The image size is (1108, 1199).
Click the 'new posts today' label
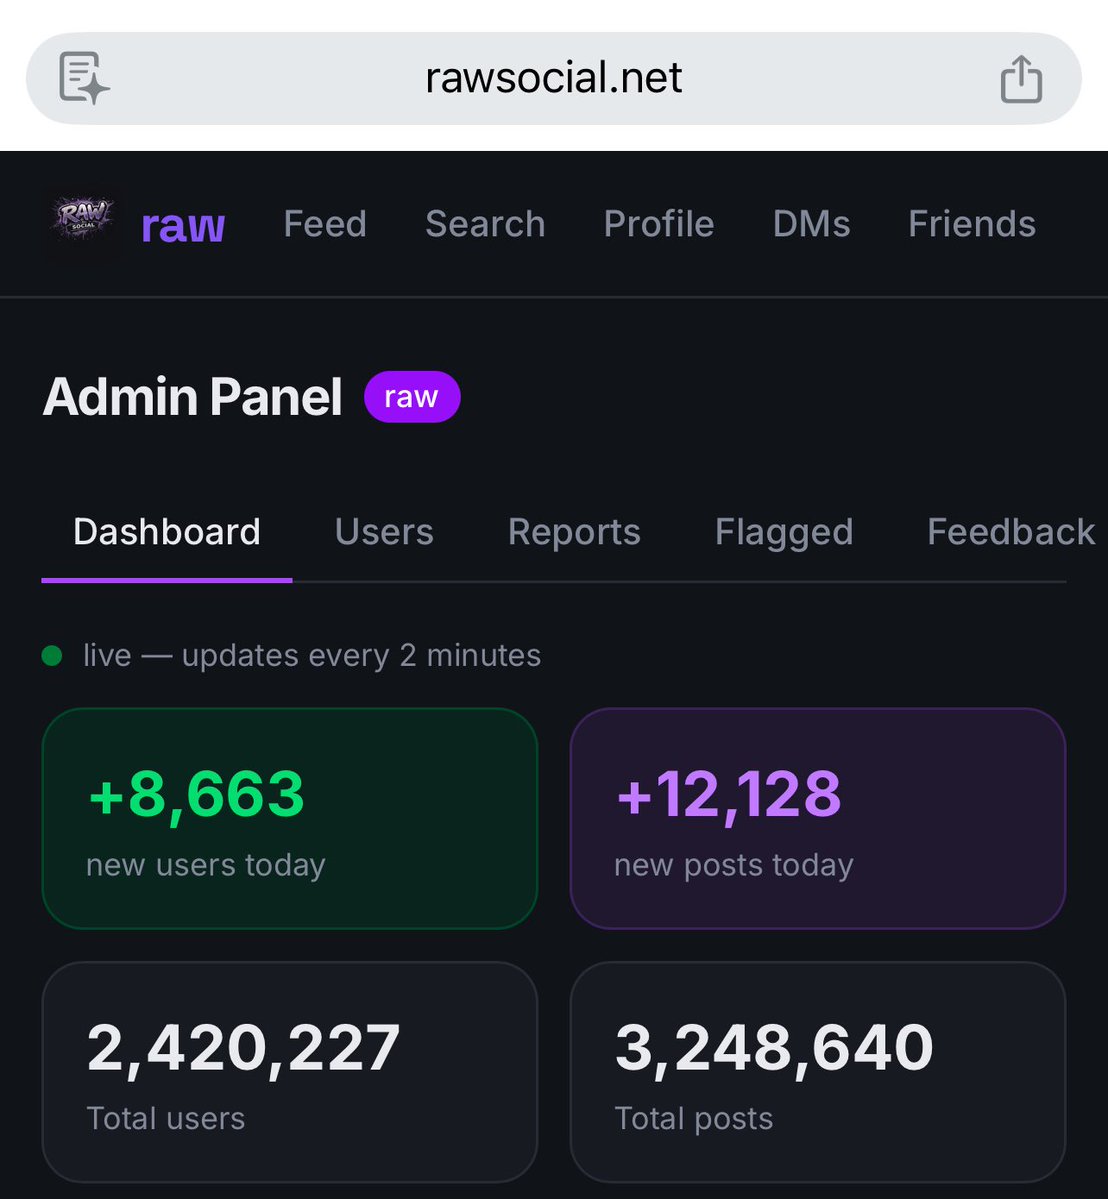tap(734, 866)
